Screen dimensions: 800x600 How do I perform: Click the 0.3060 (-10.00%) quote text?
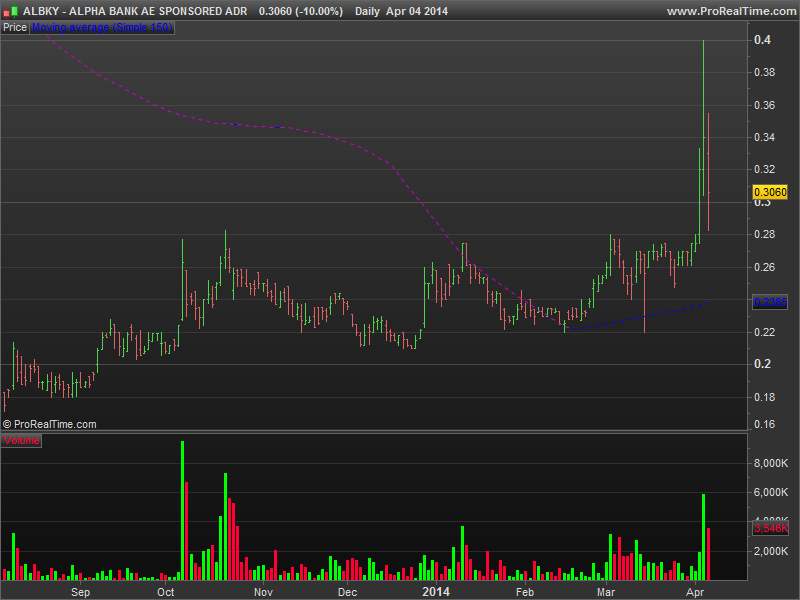coord(301,11)
